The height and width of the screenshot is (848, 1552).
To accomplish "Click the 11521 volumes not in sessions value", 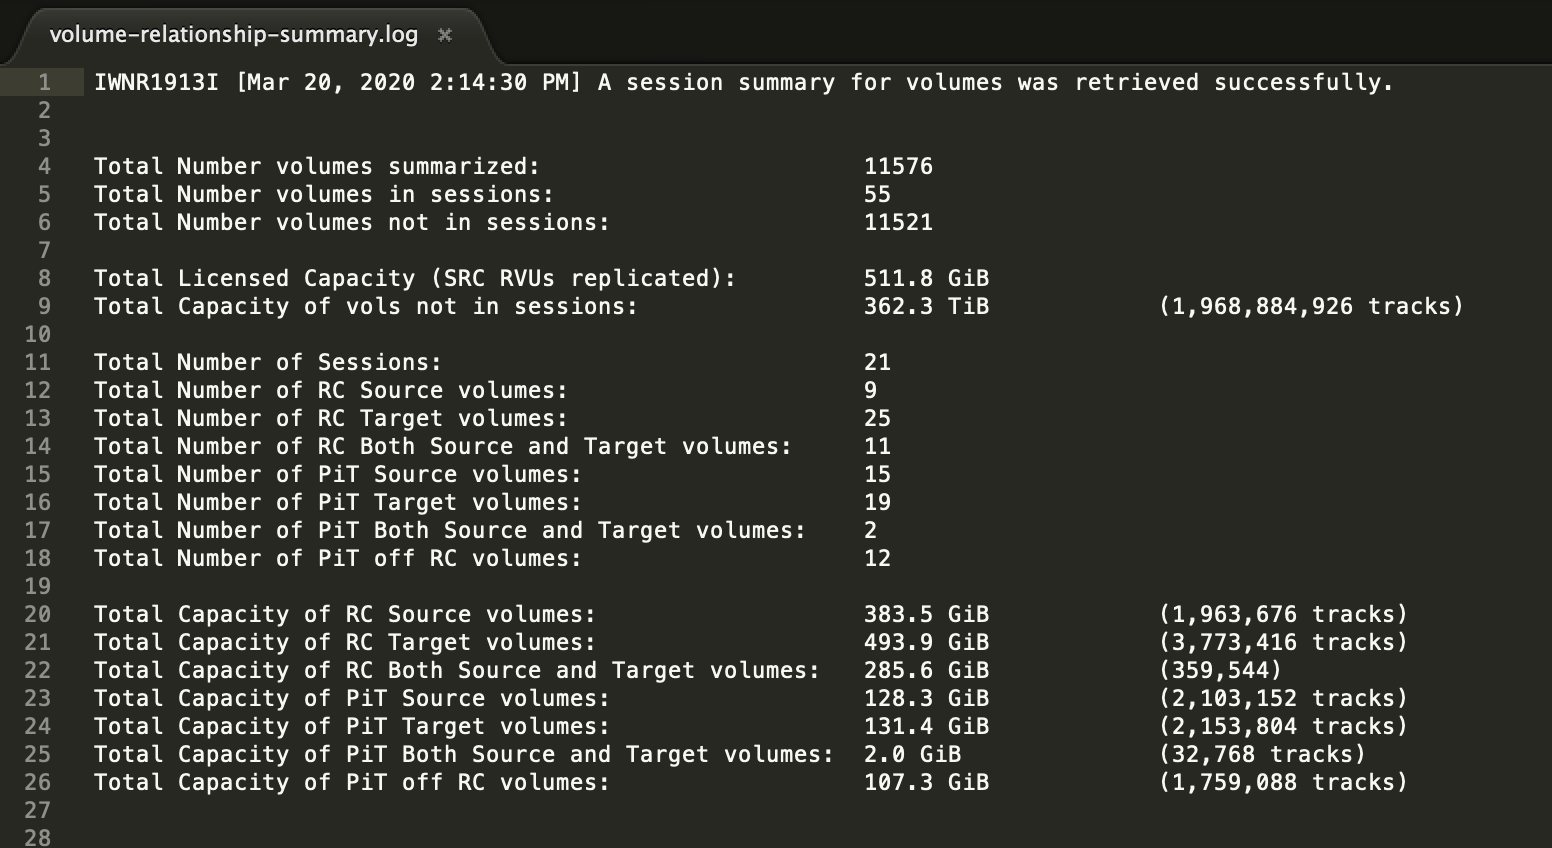I will pos(898,222).
